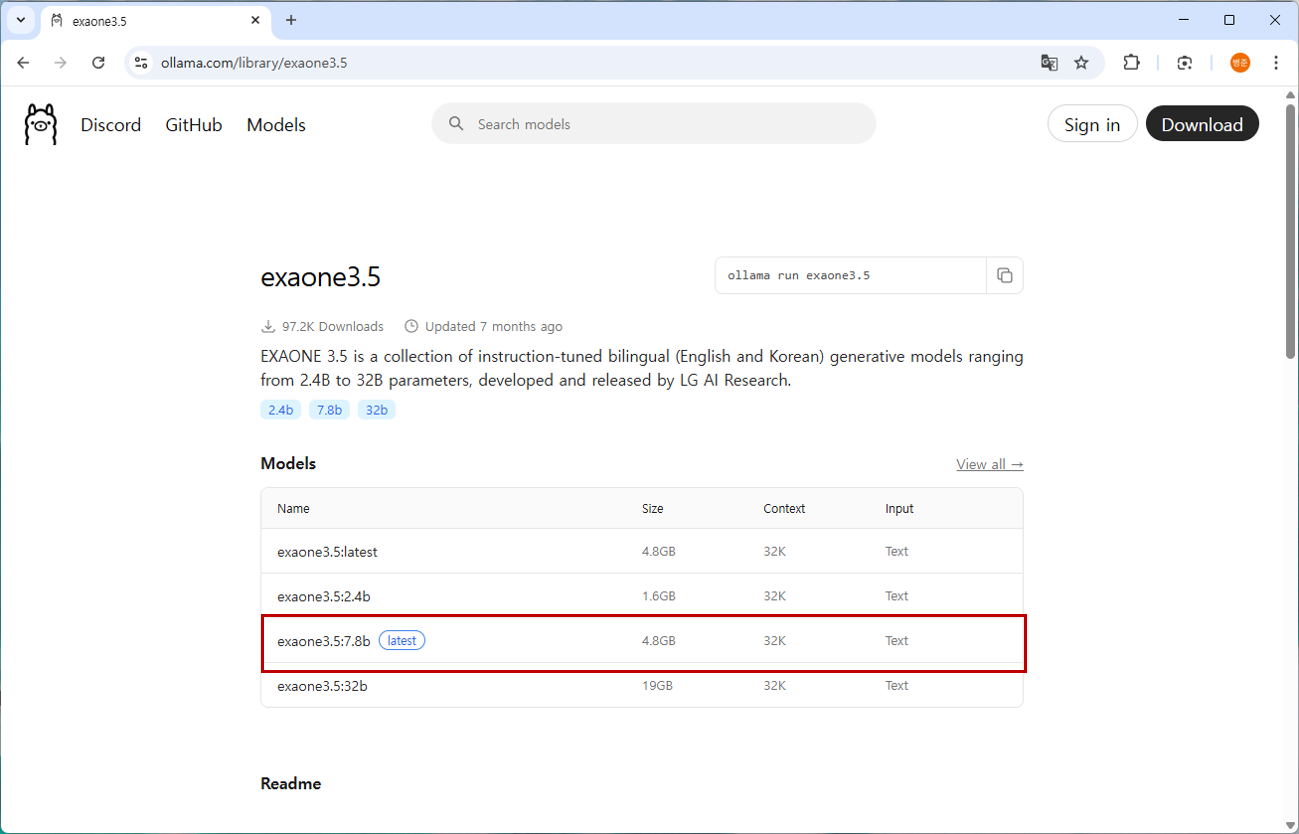Close the exaone3.5 browser tab
Screen dimensions: 1299x834
256,20
